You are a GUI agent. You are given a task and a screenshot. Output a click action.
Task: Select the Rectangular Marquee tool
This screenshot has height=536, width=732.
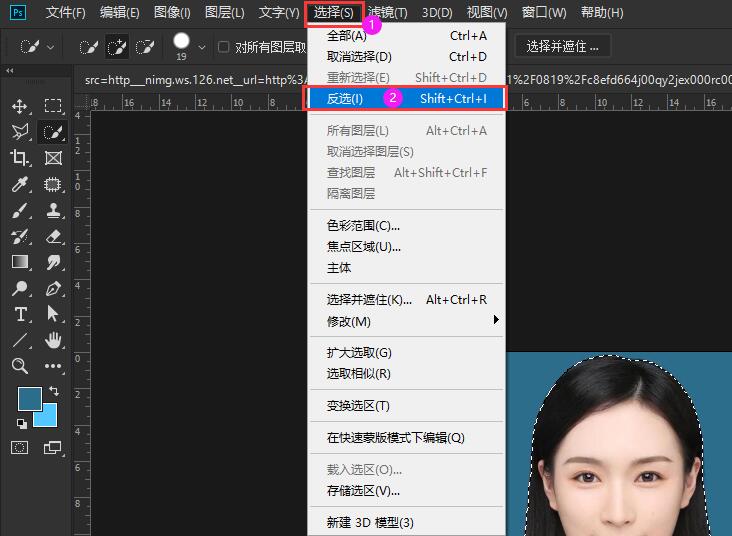click(53, 106)
